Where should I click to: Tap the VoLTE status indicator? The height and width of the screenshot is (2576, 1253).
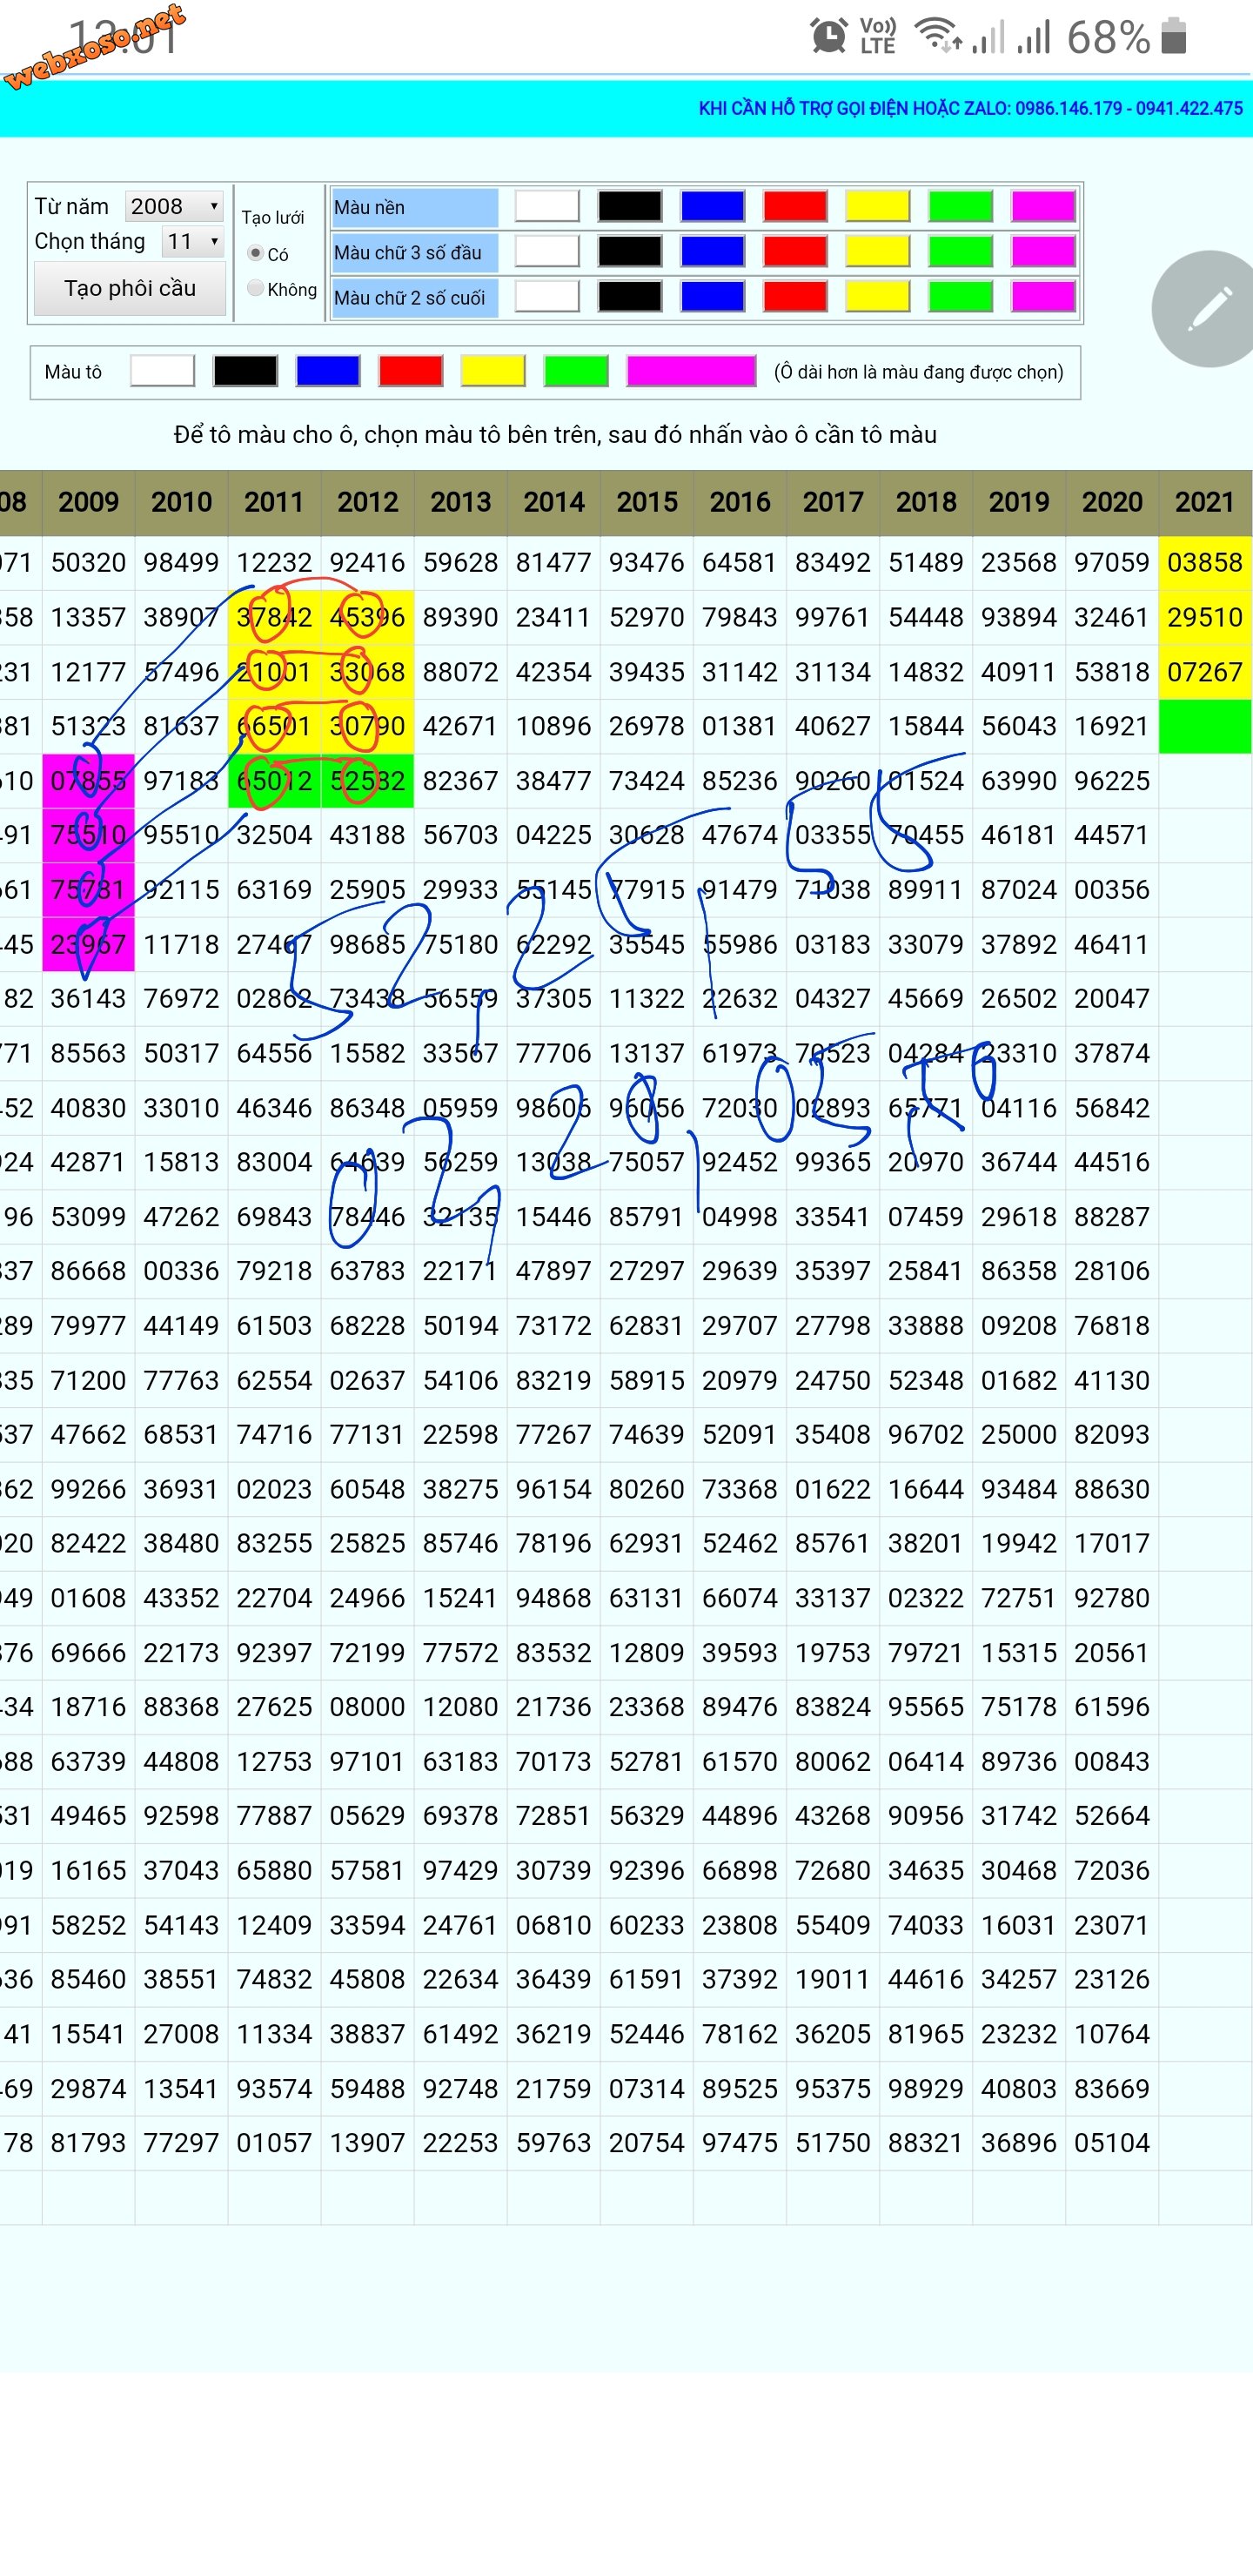tap(877, 36)
